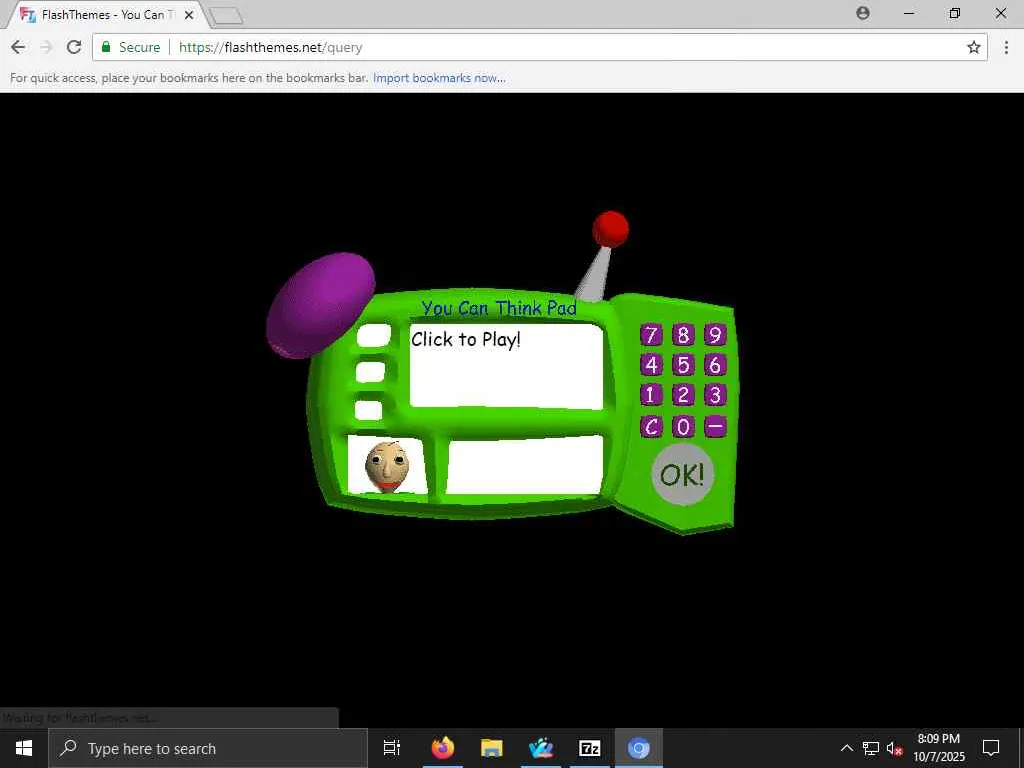
Task: Click the answer field beside Baldi's face
Action: (524, 465)
